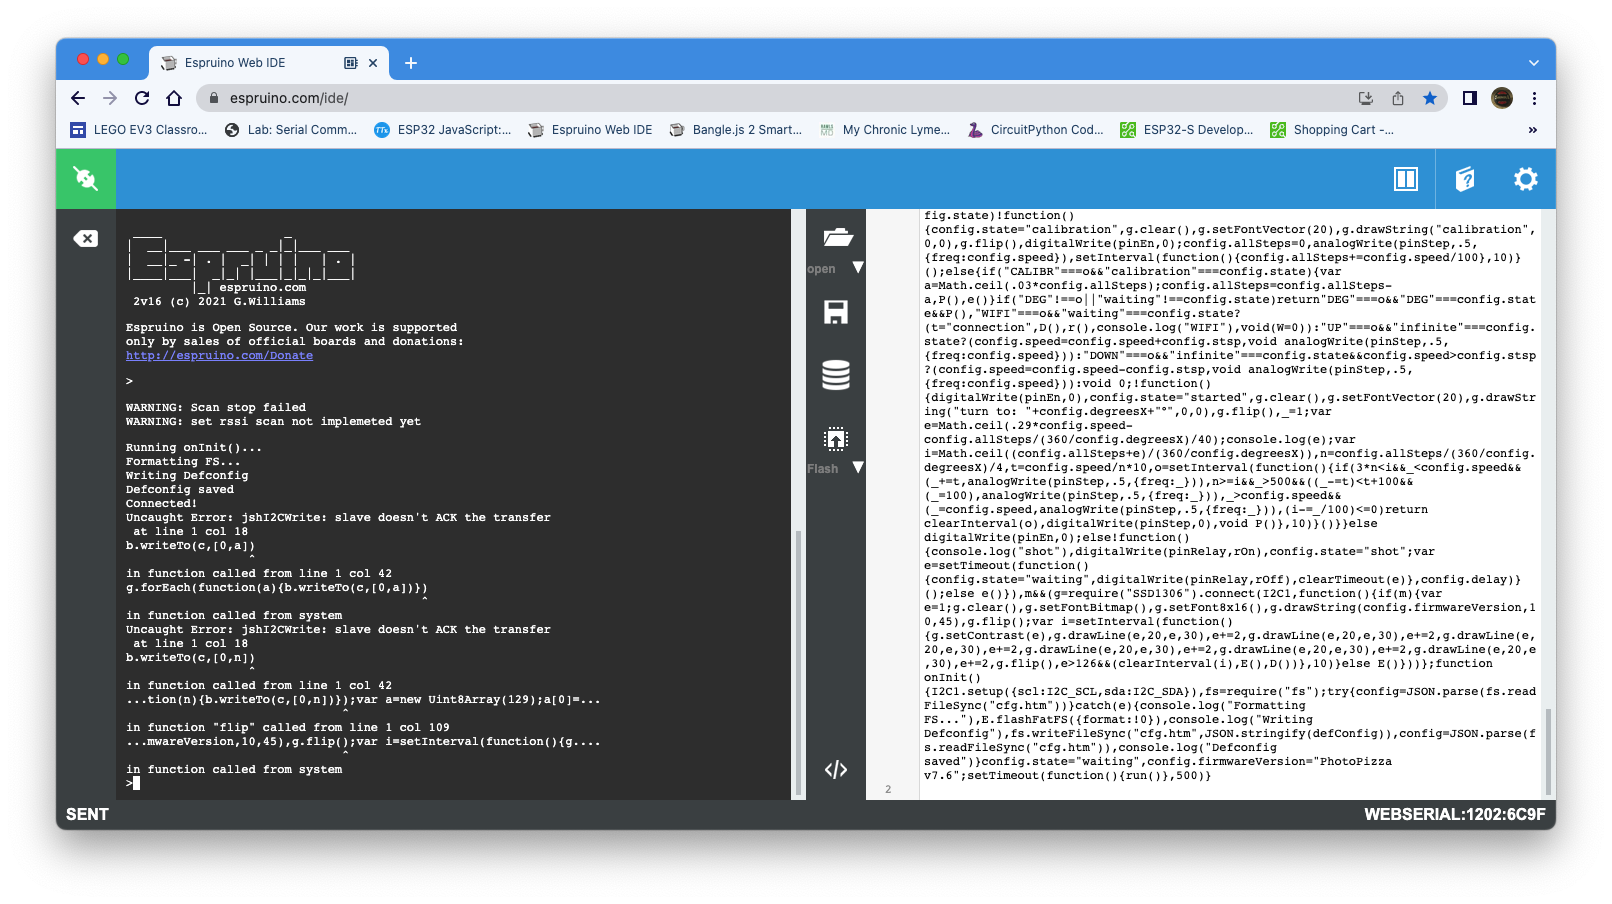Go back with browser back arrow

pos(78,98)
